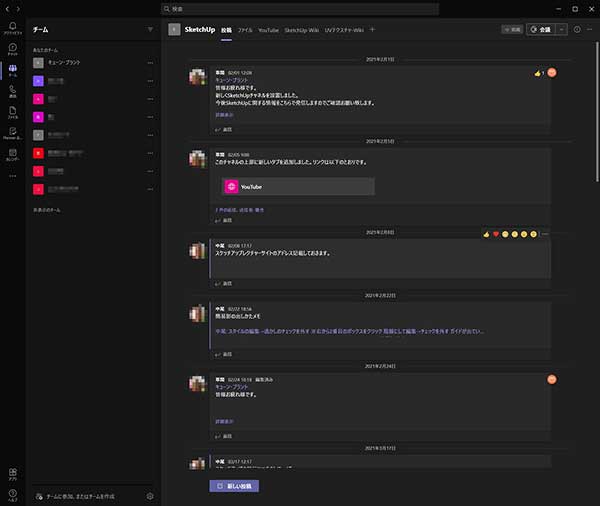Filter the teams list with the funnel icon
The width and height of the screenshot is (600, 506).
(150, 29)
